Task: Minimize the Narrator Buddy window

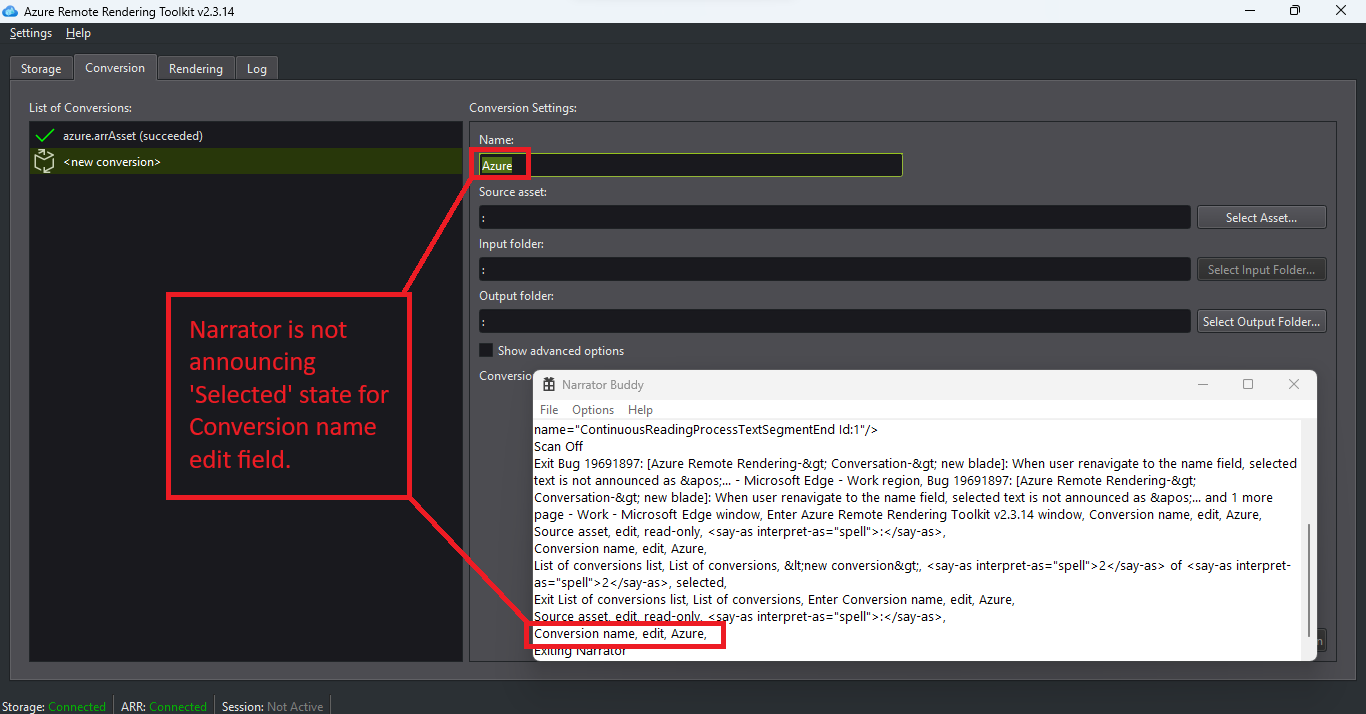Action: click(x=1202, y=384)
